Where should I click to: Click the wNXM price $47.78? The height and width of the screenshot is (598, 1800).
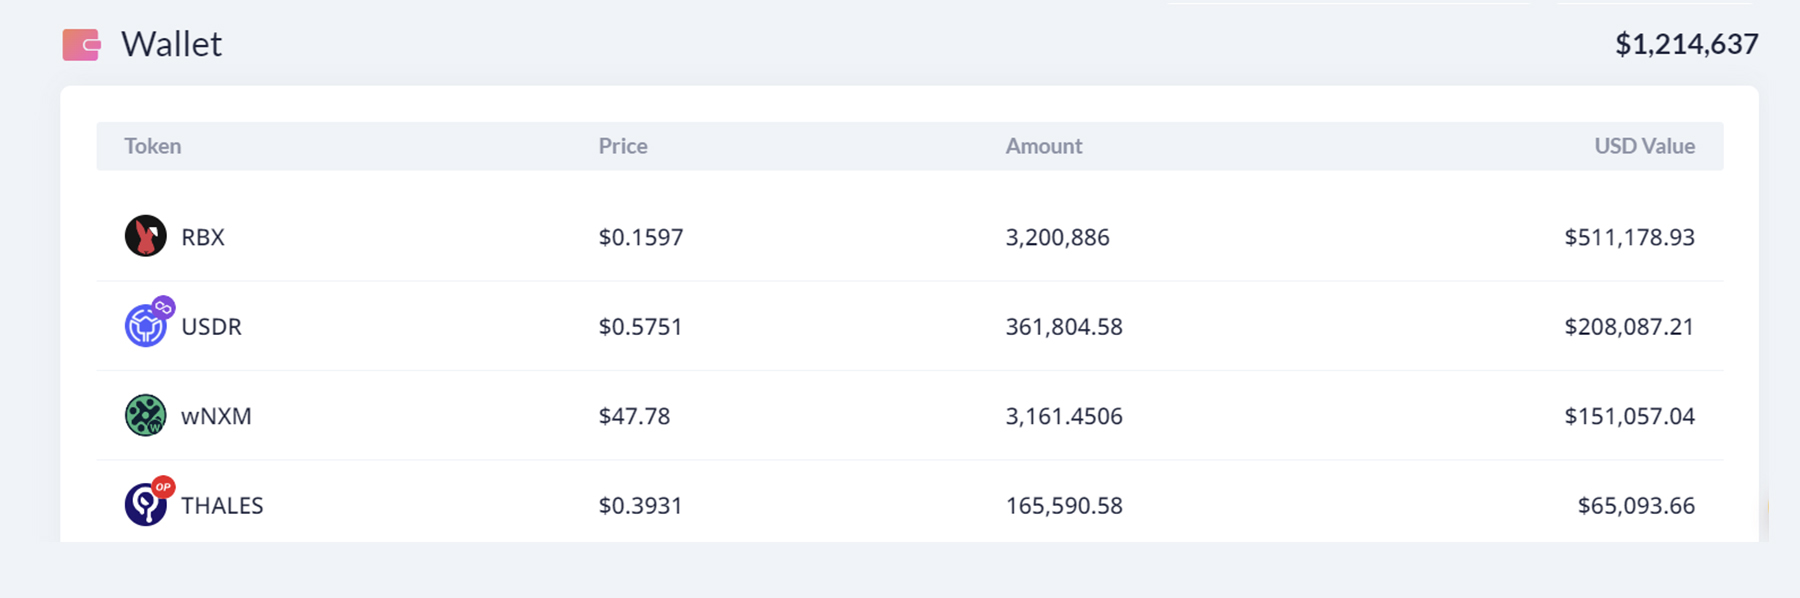pyautogui.click(x=634, y=417)
